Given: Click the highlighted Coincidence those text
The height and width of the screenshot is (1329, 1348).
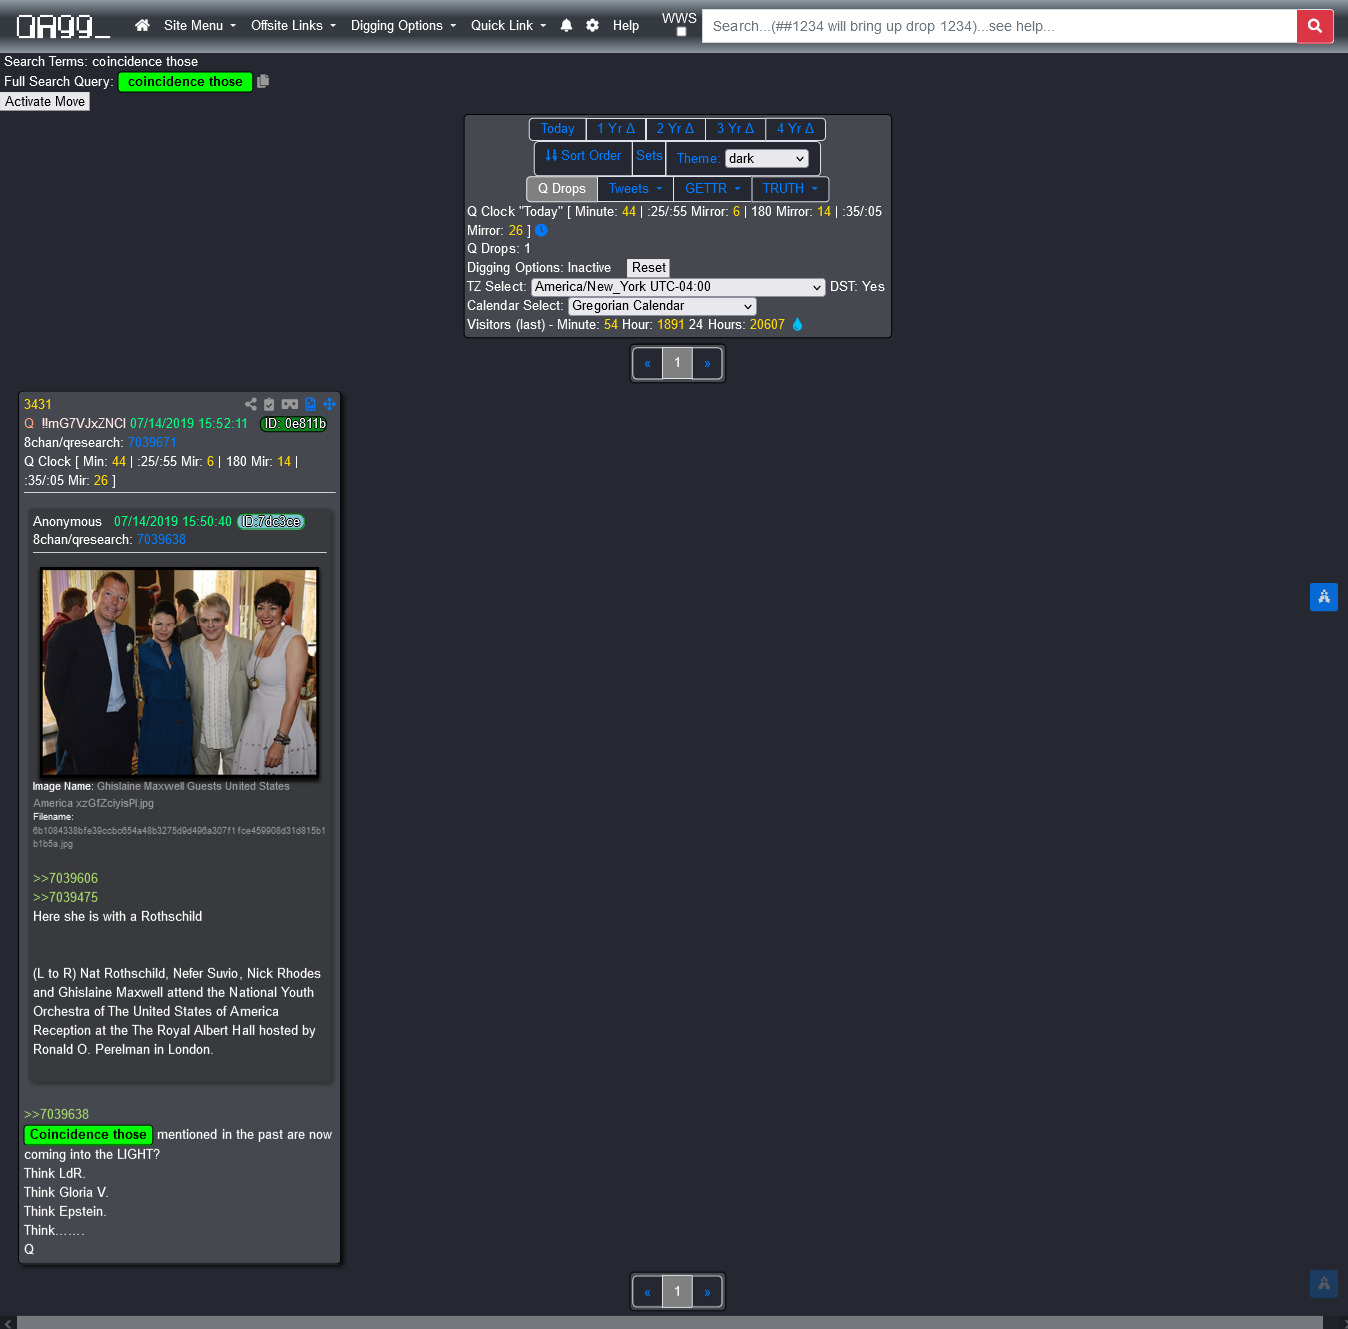Looking at the screenshot, I should click(88, 1135).
